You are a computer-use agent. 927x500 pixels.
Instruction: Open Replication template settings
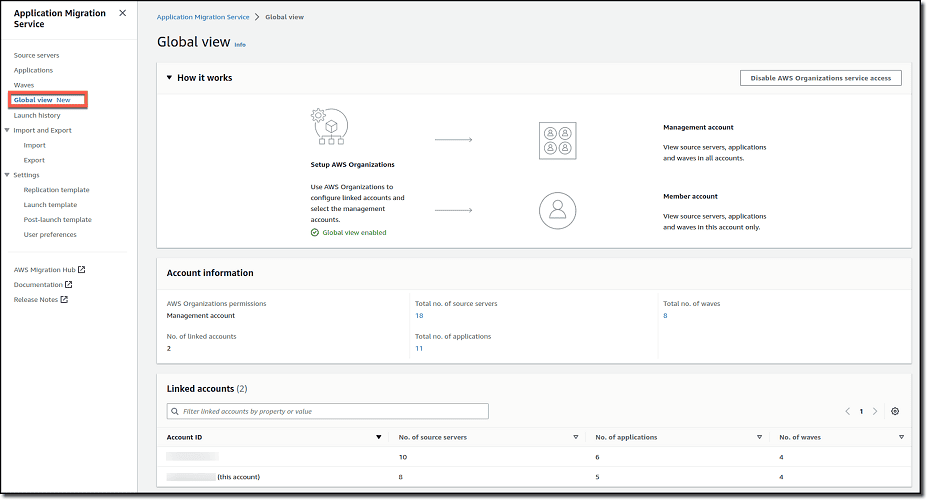coord(56,190)
